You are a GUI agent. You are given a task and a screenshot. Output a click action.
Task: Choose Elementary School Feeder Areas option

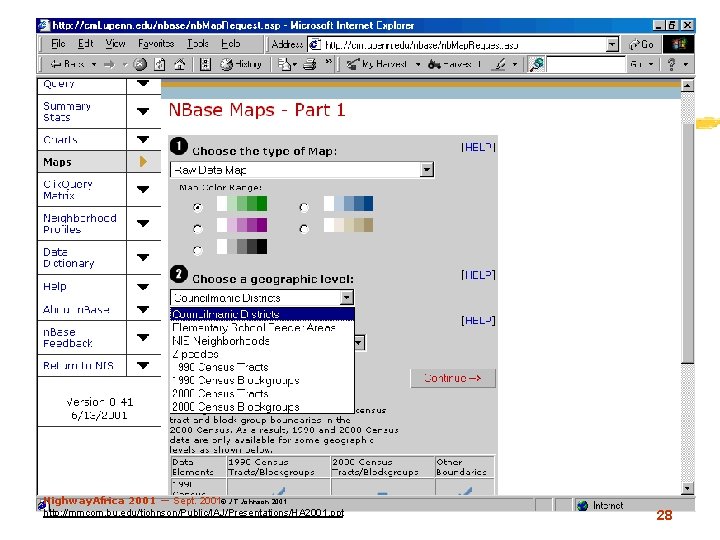(262, 327)
